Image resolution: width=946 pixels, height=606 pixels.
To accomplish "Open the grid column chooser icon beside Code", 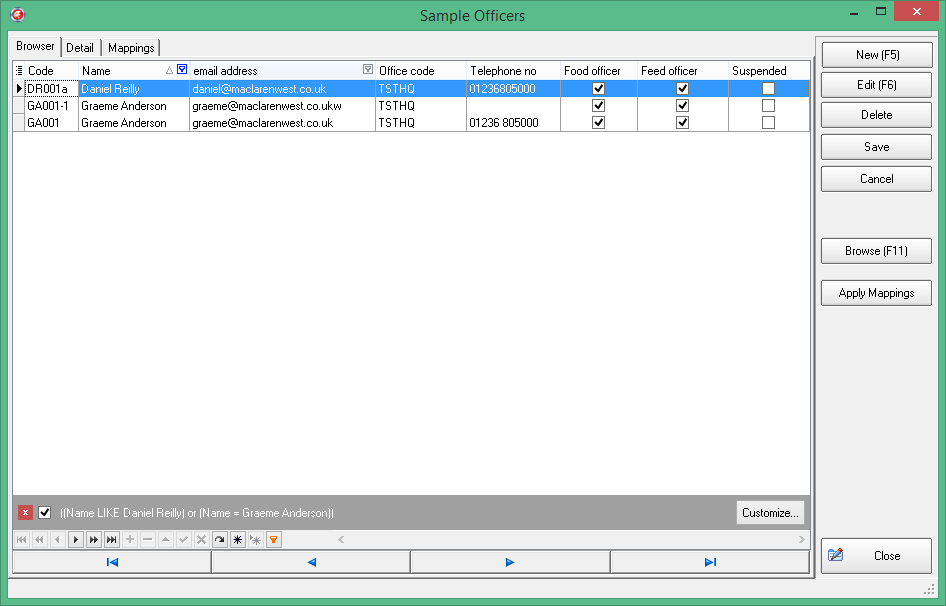I will pos(19,71).
